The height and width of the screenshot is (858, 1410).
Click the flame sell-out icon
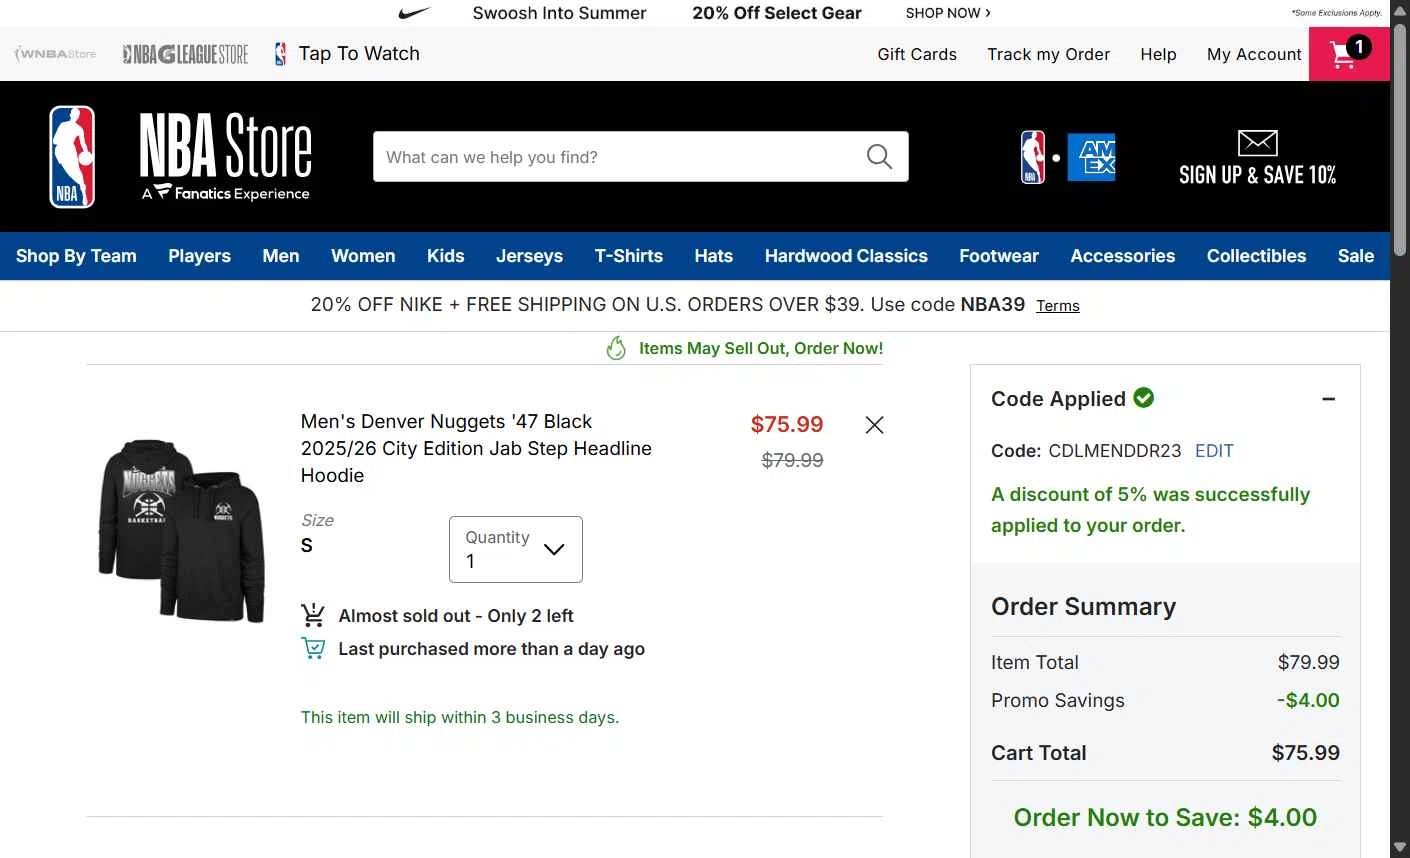[x=616, y=348]
